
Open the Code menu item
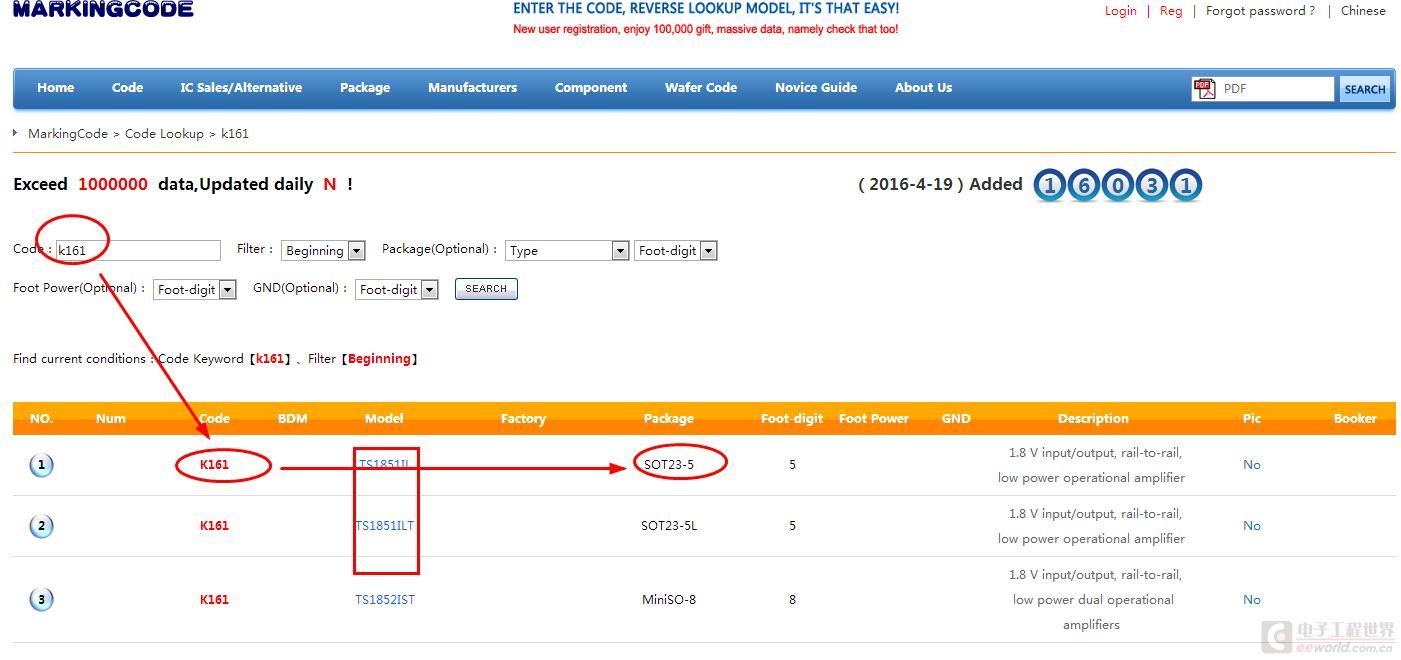pos(127,88)
